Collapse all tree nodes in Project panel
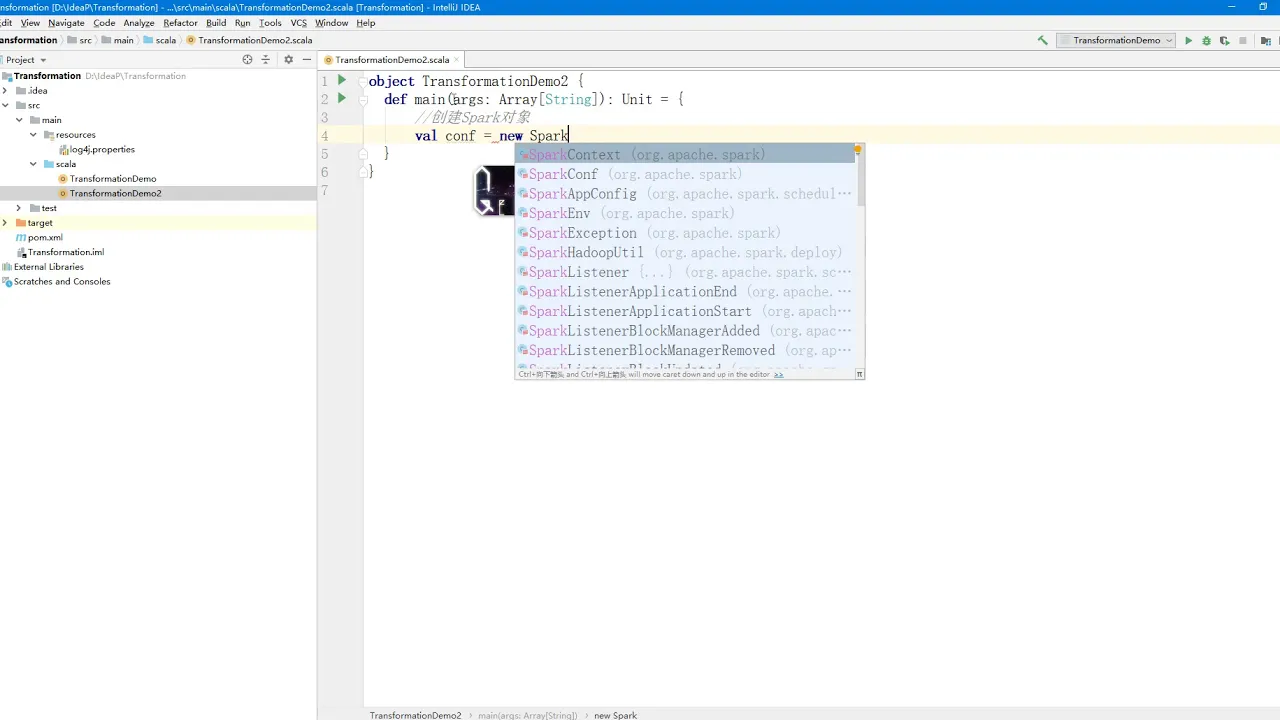 point(266,60)
